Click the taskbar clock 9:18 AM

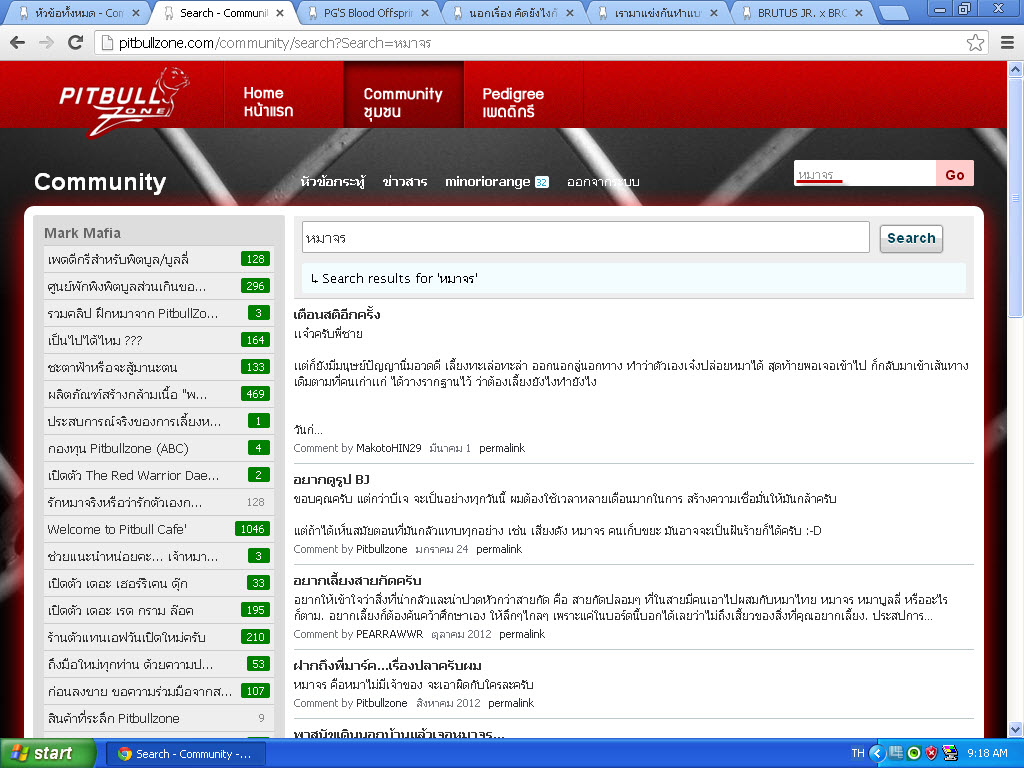click(x=987, y=754)
